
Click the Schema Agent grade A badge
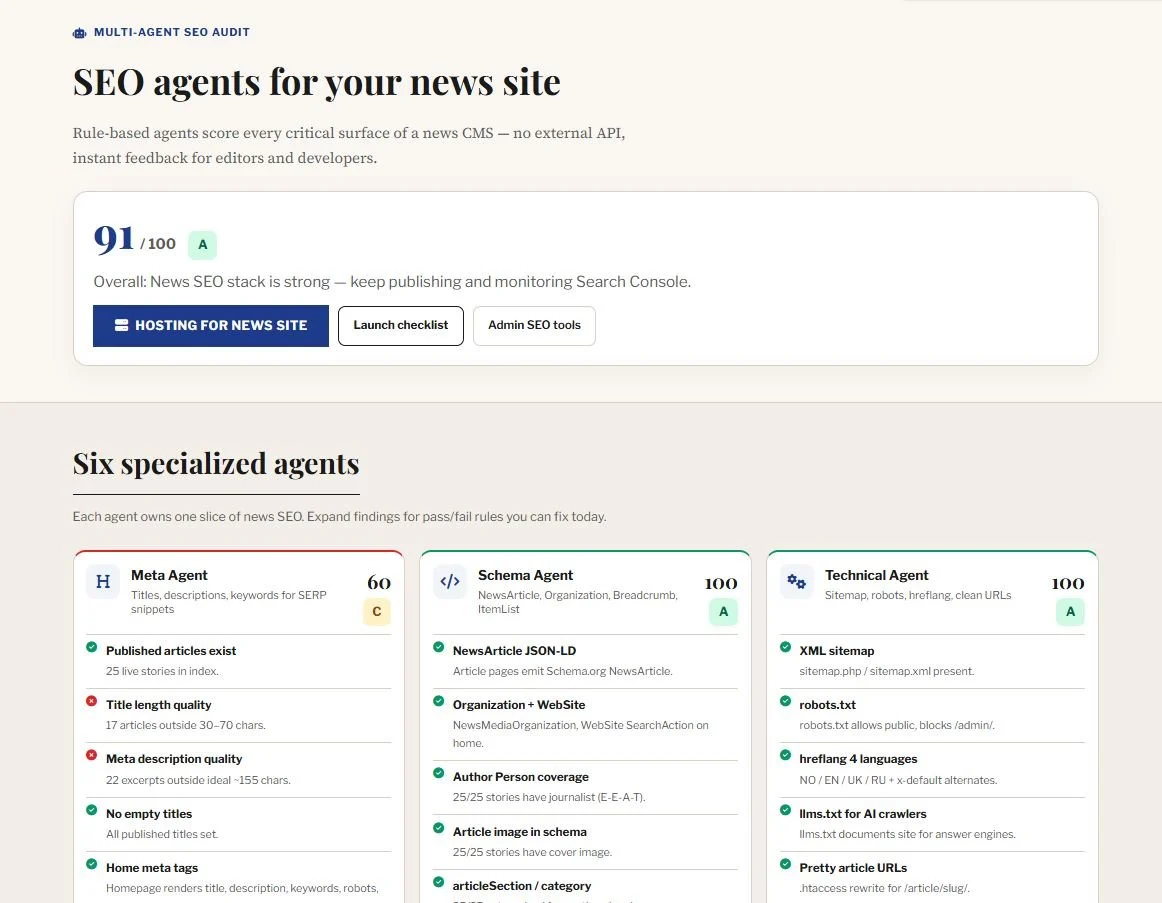pyautogui.click(x=723, y=612)
